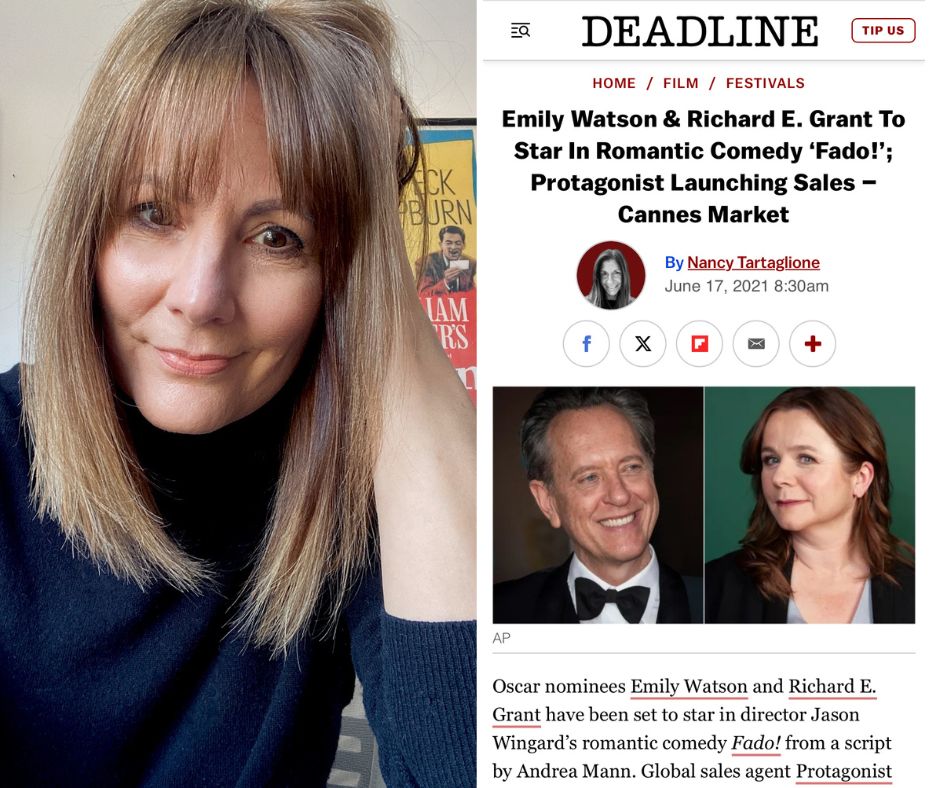Open the Festivals breadcrumb section

[x=765, y=83]
